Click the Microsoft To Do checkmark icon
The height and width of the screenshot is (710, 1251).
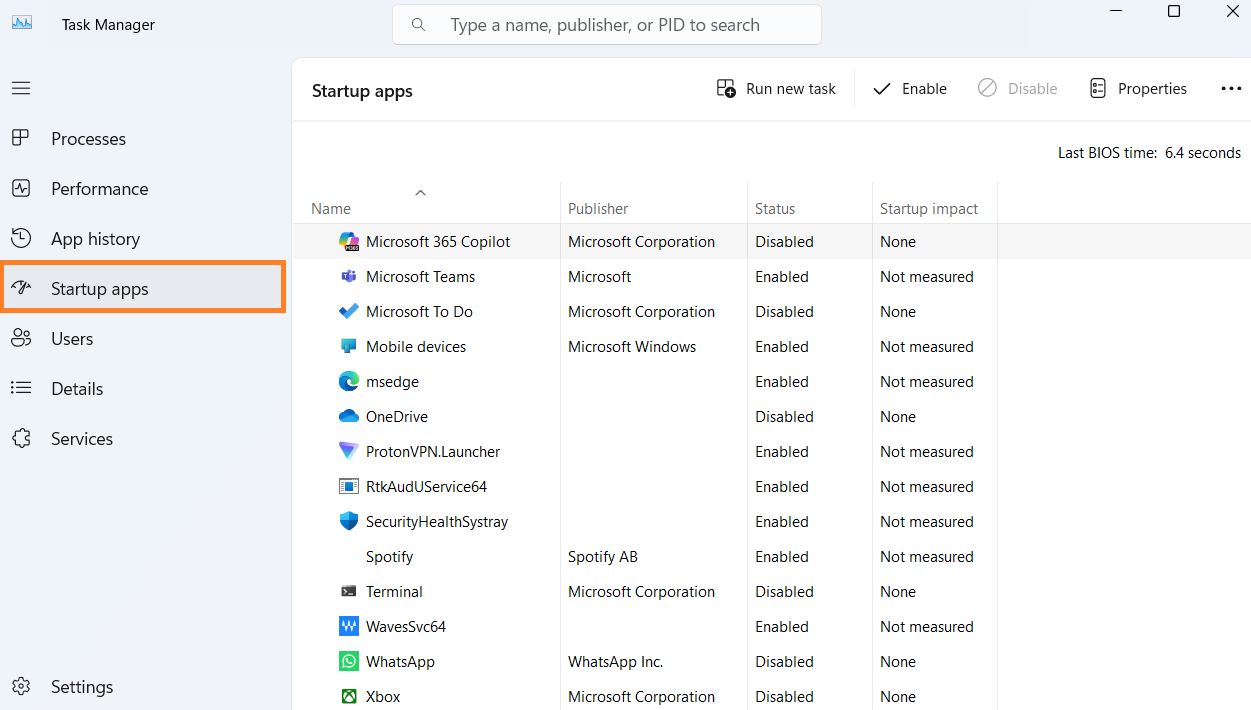(349, 312)
